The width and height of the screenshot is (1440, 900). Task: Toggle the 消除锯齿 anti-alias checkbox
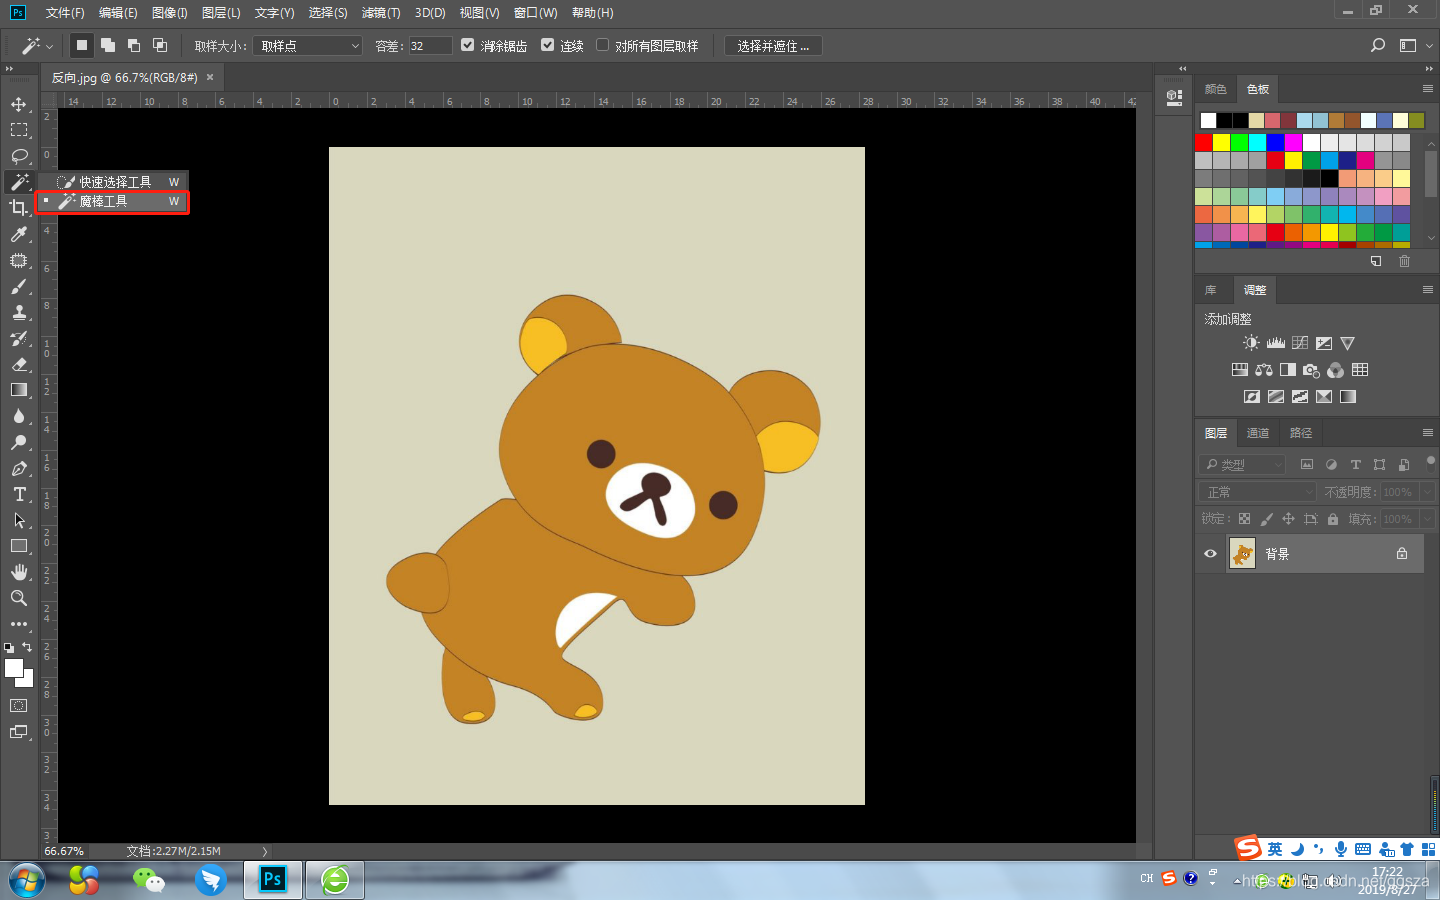[467, 45]
